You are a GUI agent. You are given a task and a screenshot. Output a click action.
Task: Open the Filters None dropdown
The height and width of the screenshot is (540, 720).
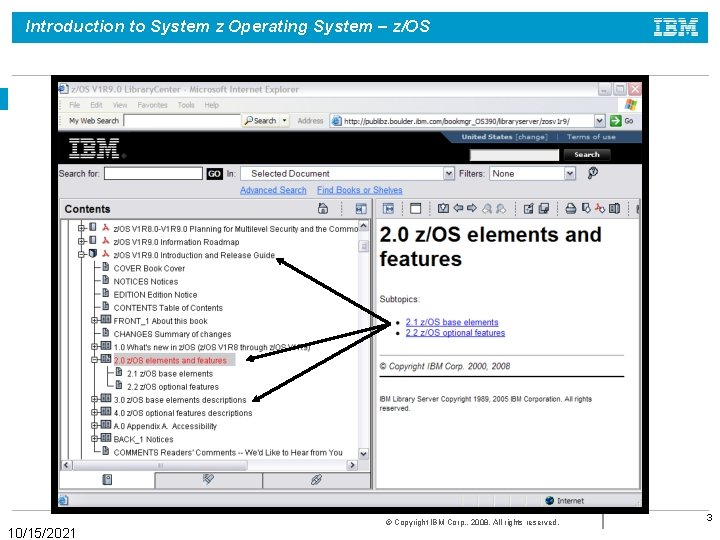(x=533, y=174)
